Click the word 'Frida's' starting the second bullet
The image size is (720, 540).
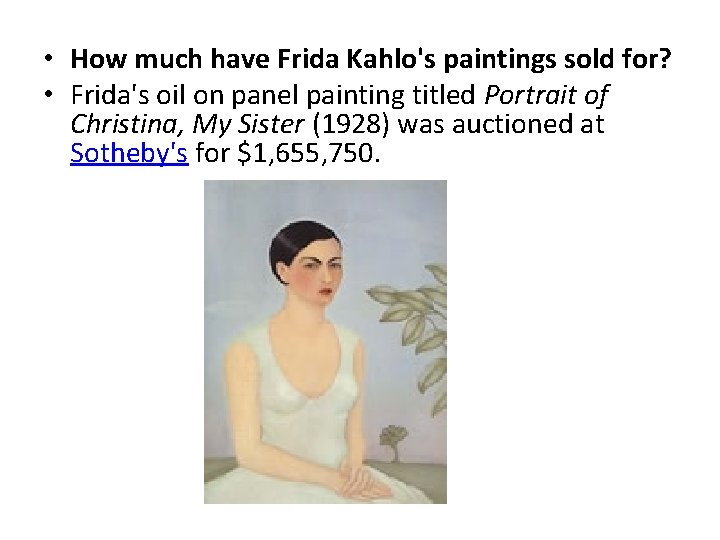[106, 94]
